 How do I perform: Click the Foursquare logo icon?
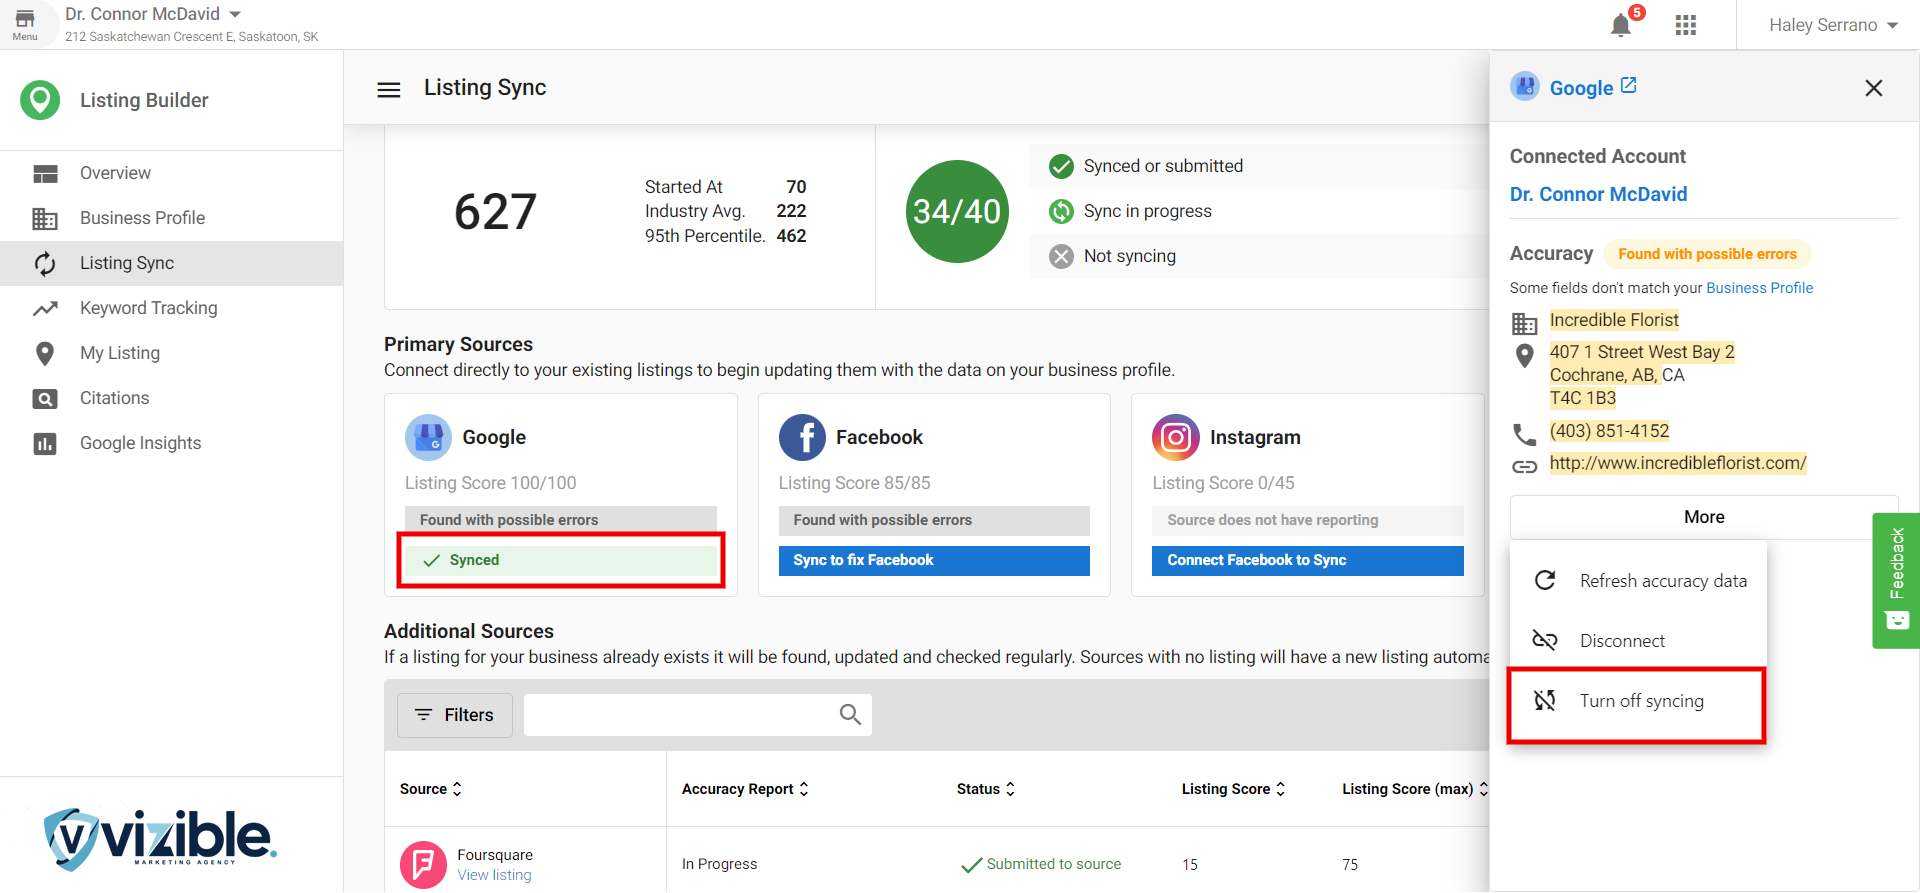pyautogui.click(x=423, y=864)
